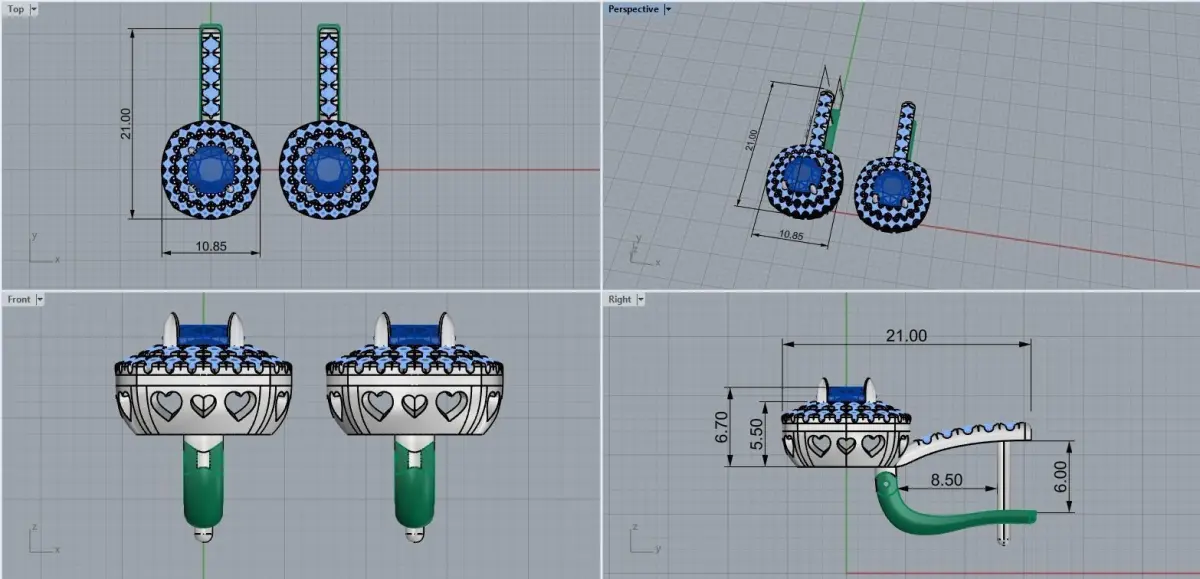The width and height of the screenshot is (1200, 579).
Task: Select the Perspective viewport title label
Action: [634, 9]
